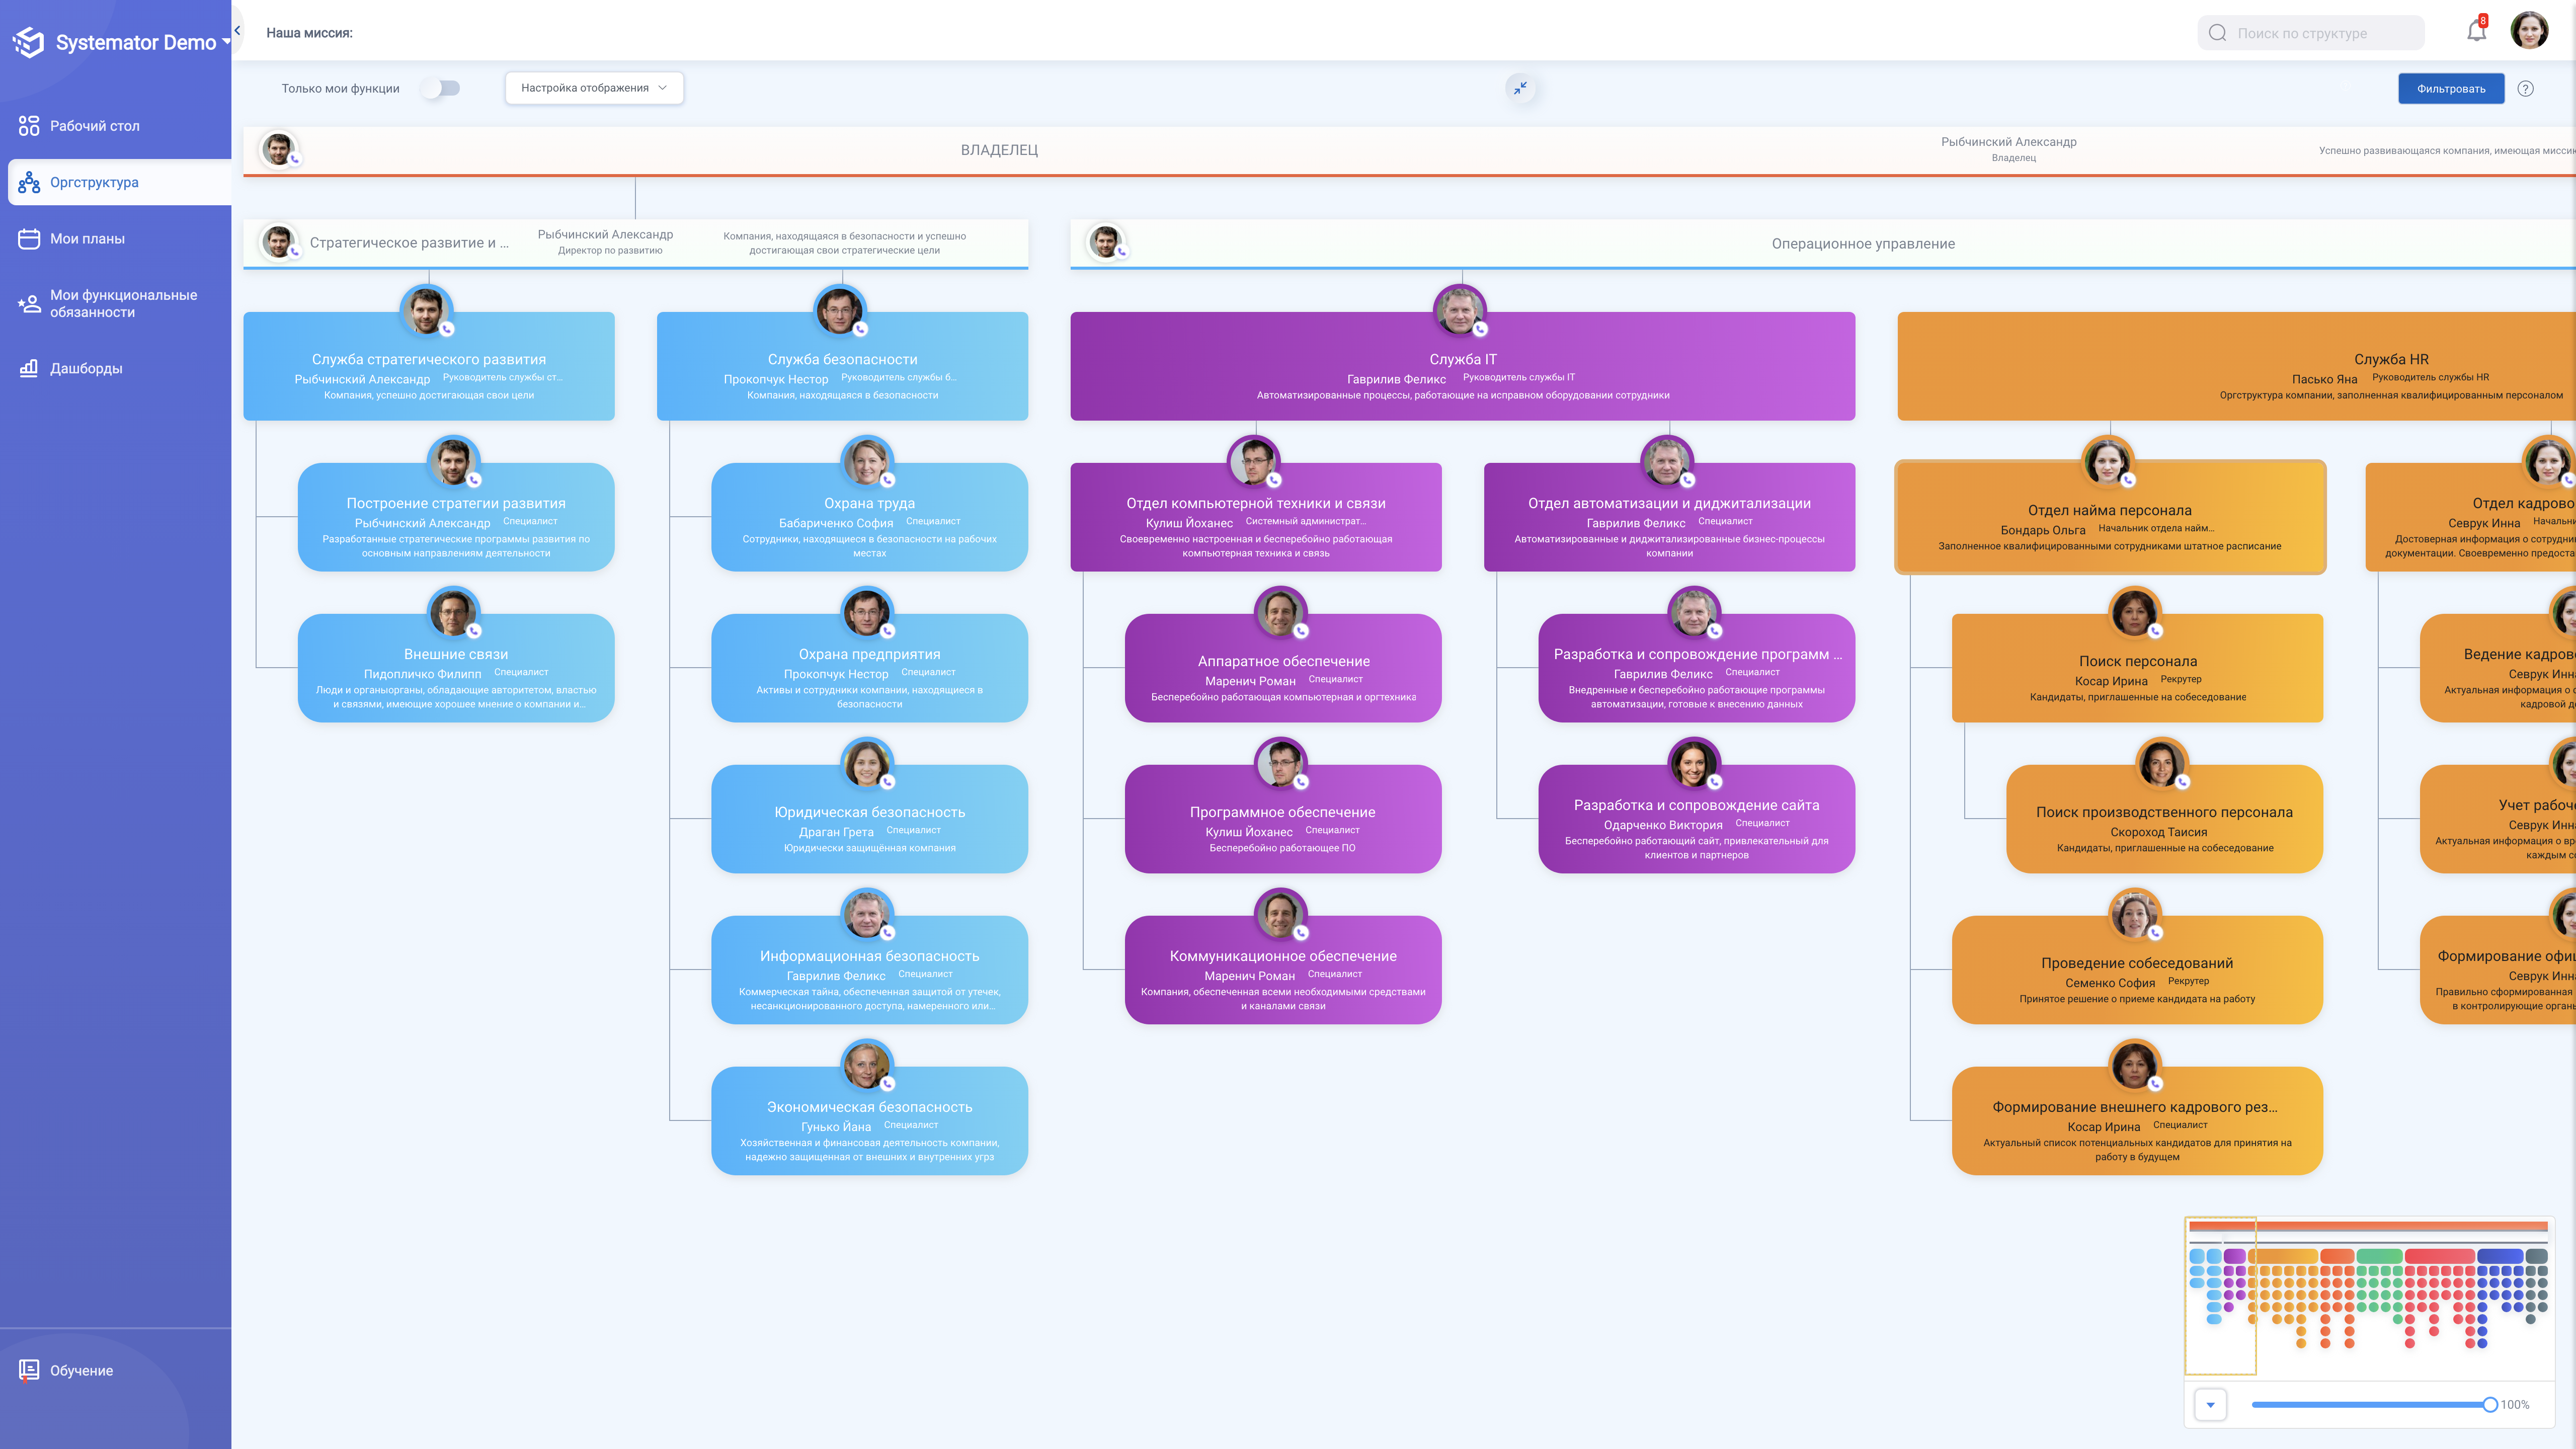Open the Служба HR card
This screenshot has height=1449, width=2576.
click(2236, 367)
